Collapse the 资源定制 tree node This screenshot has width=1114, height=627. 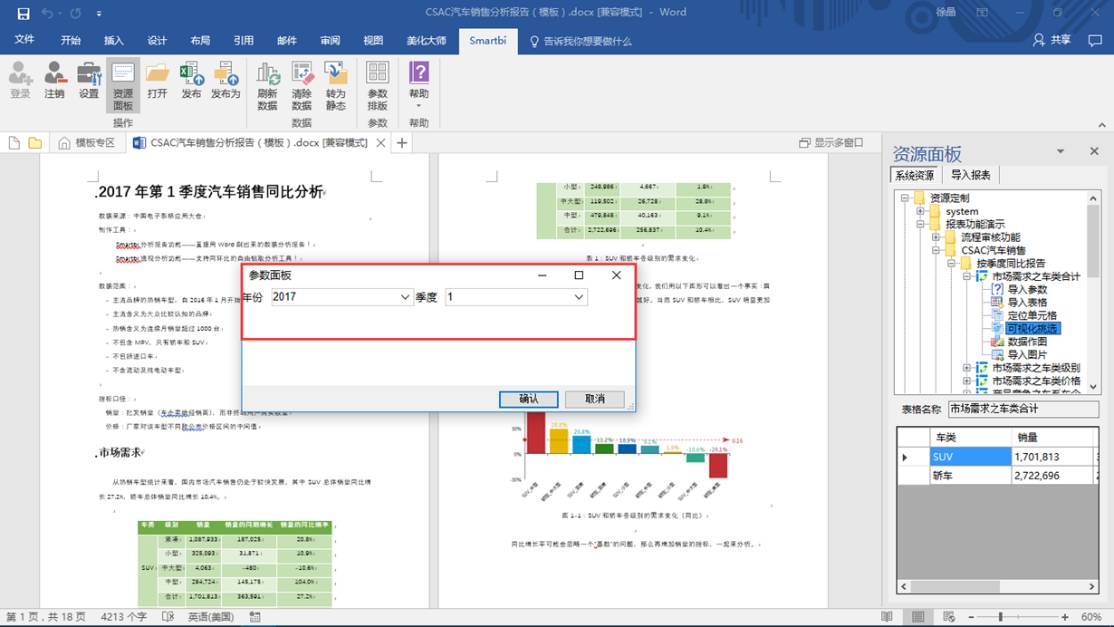904,198
